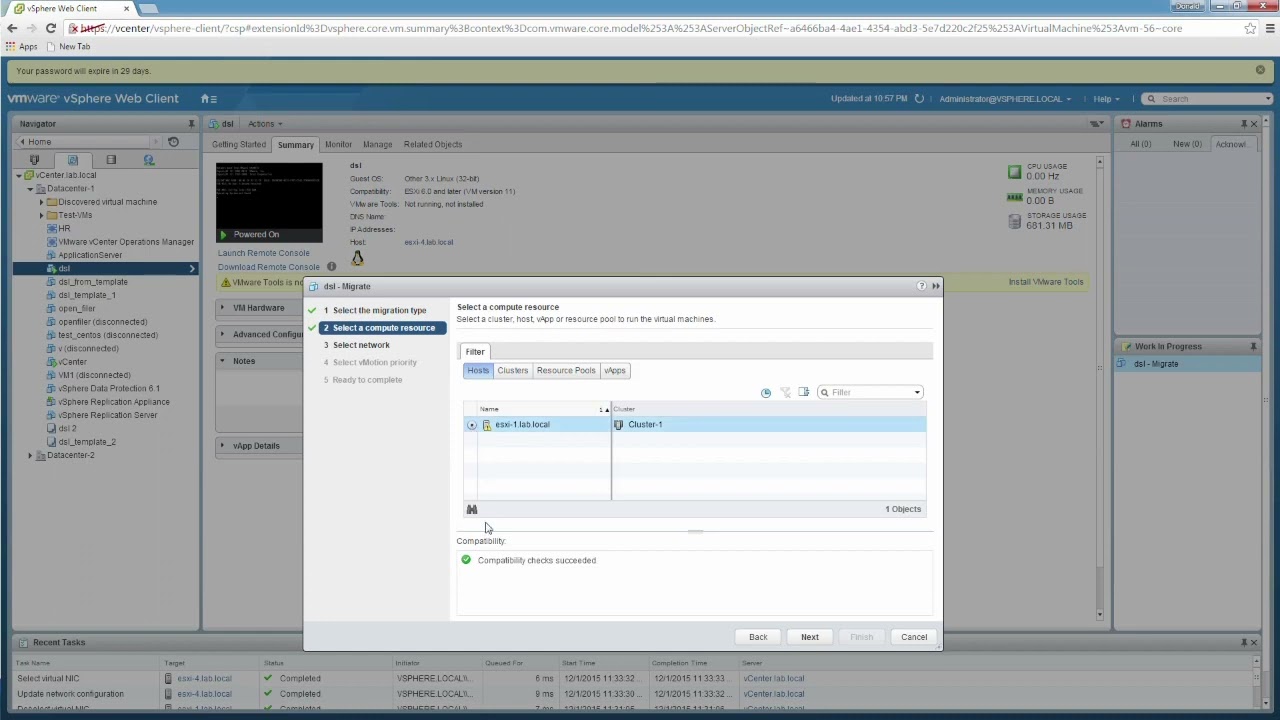
Task: Toggle the Resource Pools filter button
Action: (566, 370)
